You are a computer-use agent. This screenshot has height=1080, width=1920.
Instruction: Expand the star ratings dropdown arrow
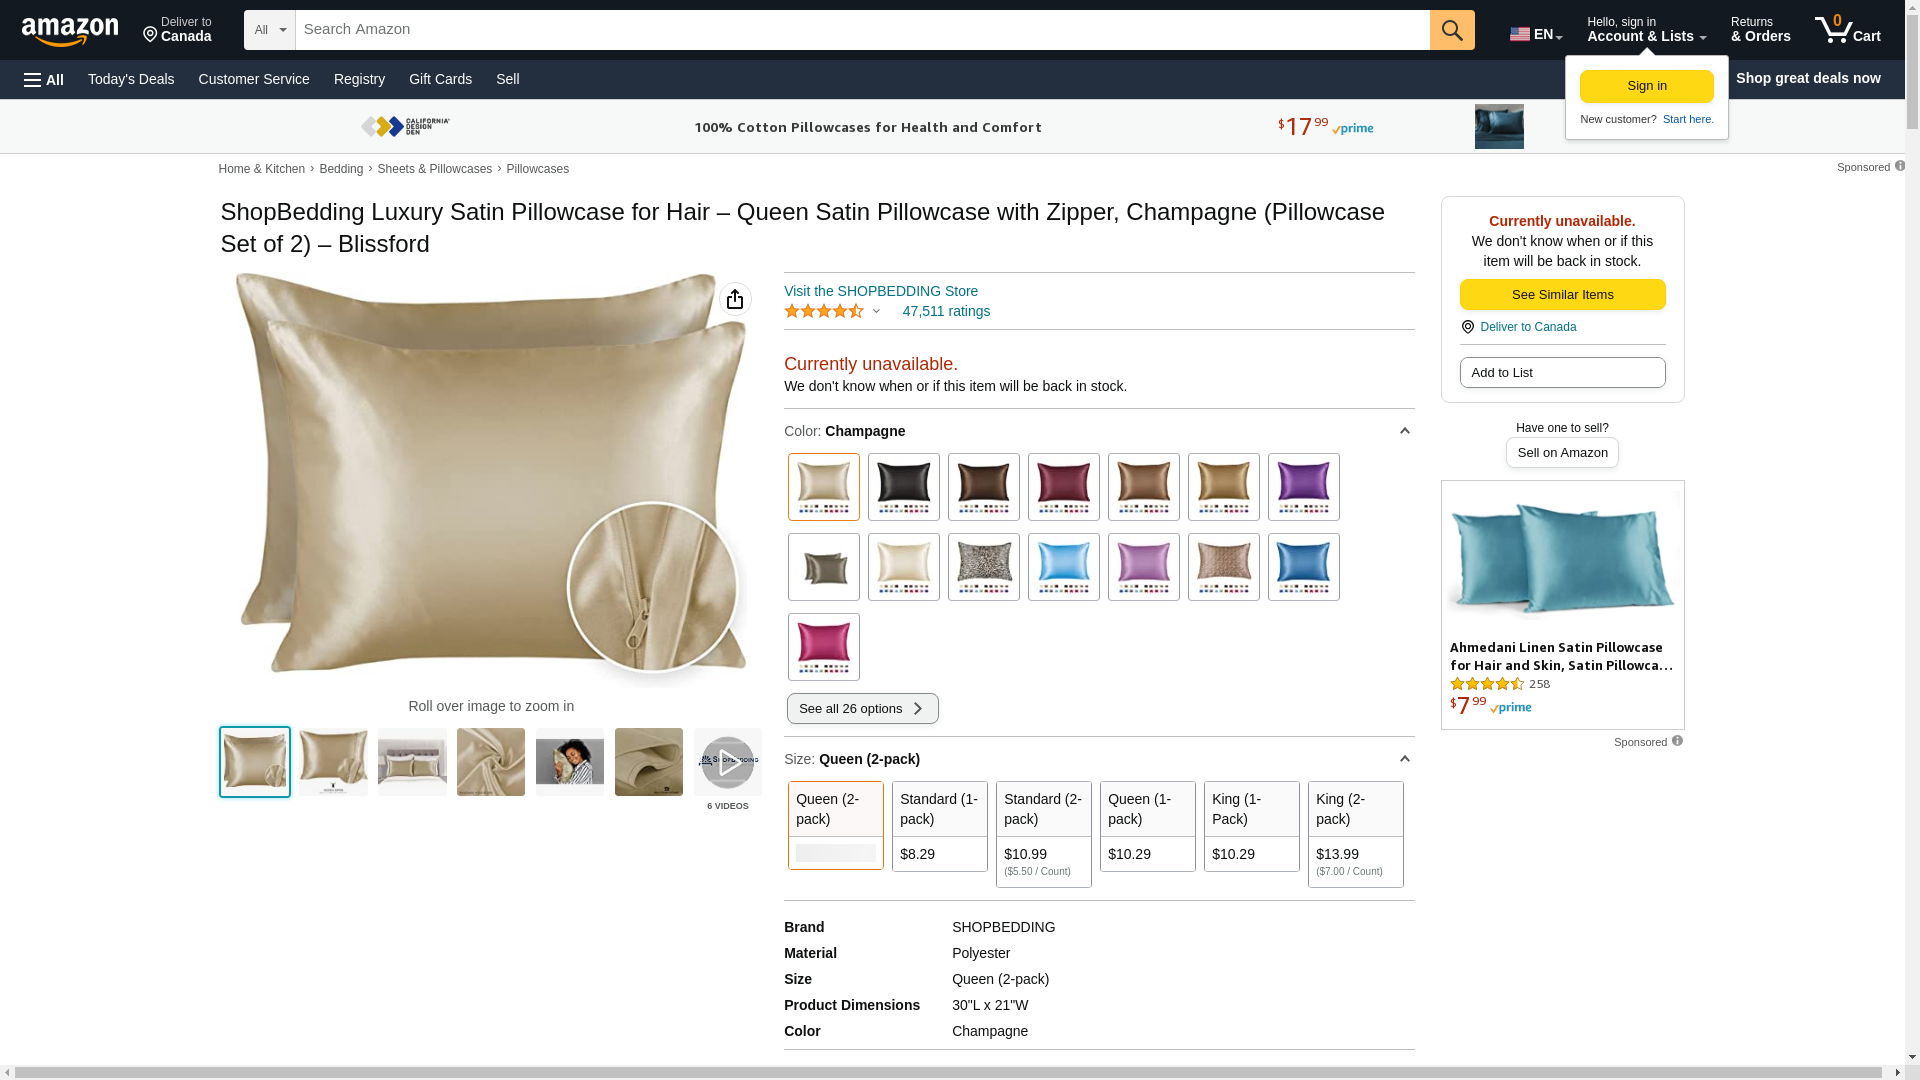[876, 311]
